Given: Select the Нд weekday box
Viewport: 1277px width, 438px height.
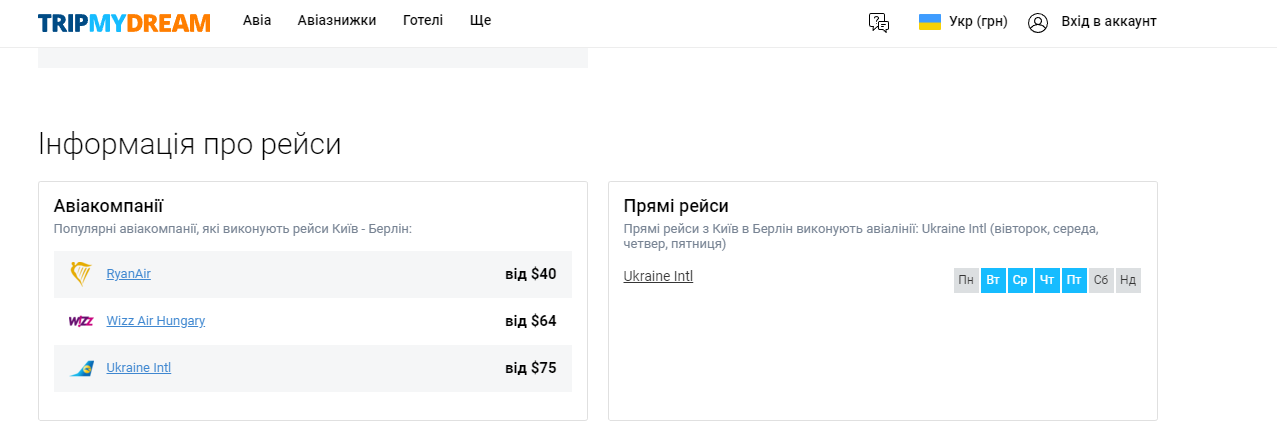Looking at the screenshot, I should pos(1128,280).
